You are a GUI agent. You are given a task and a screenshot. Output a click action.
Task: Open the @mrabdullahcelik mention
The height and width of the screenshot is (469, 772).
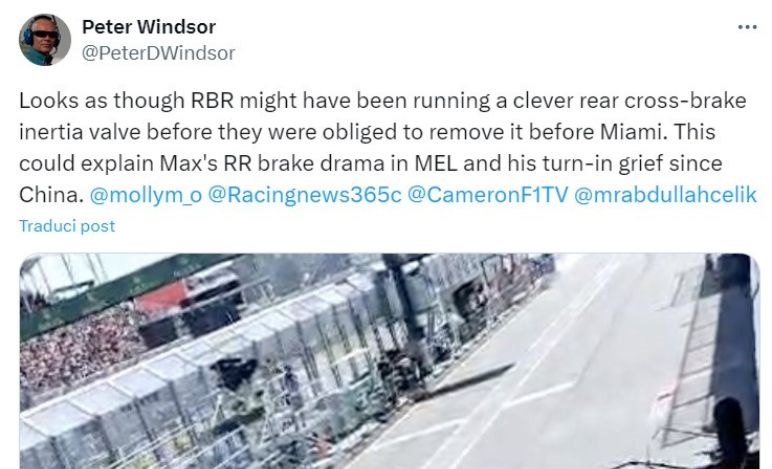[665, 195]
